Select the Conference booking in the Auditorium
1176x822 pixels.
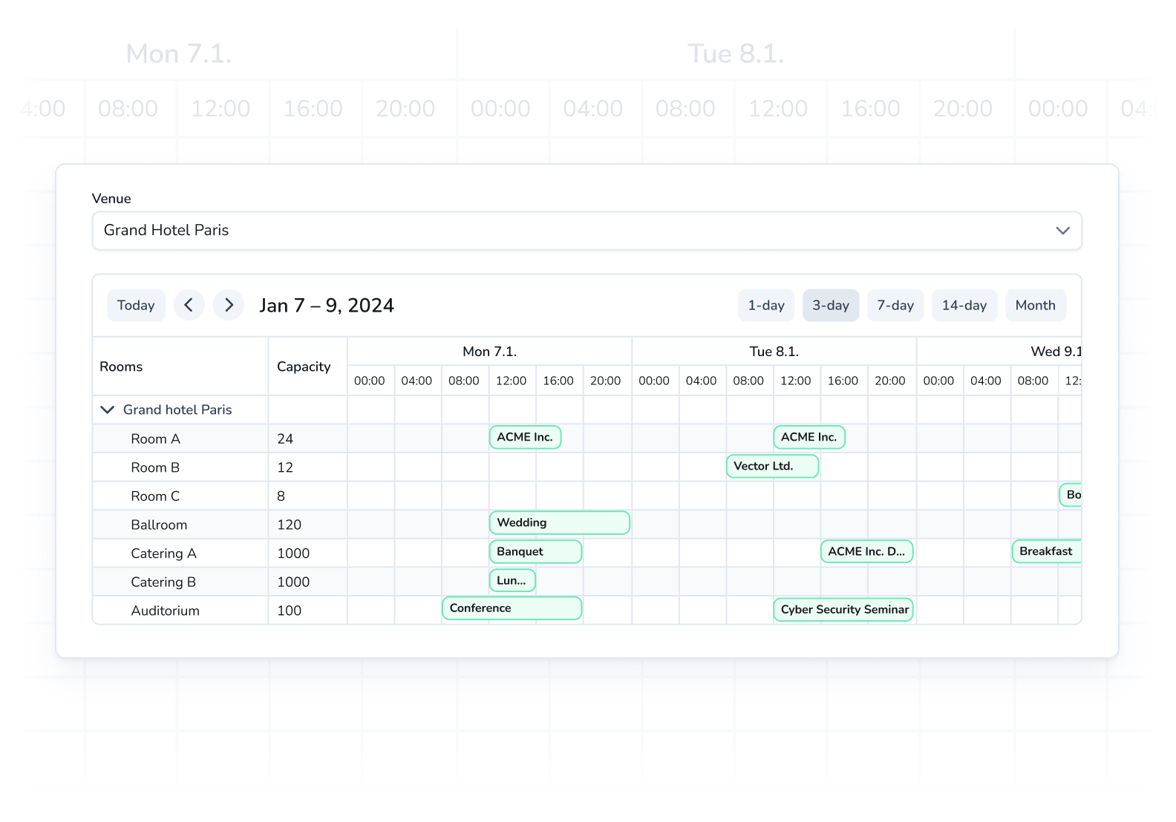click(x=512, y=608)
